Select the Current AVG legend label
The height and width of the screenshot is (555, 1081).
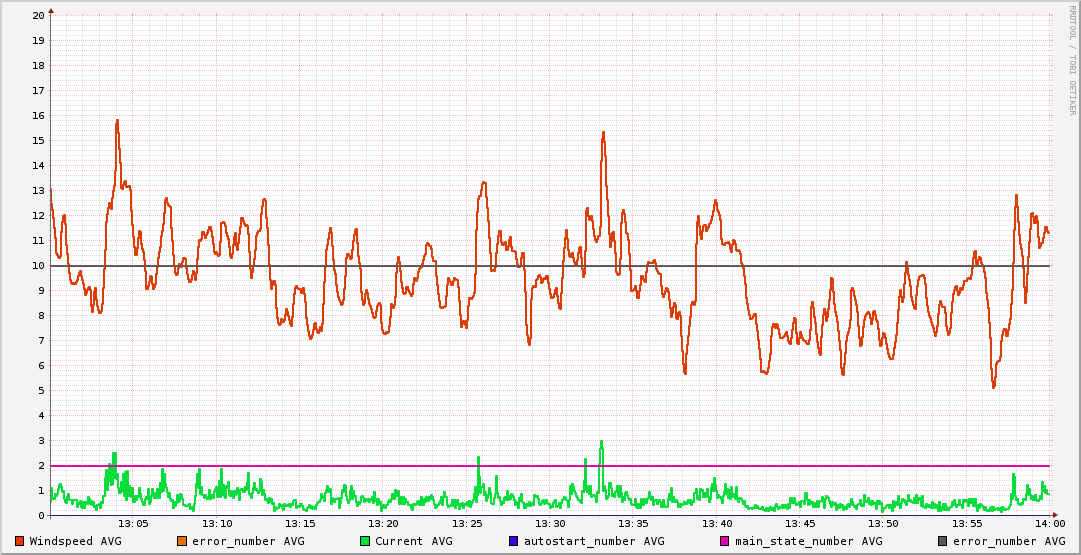413,541
